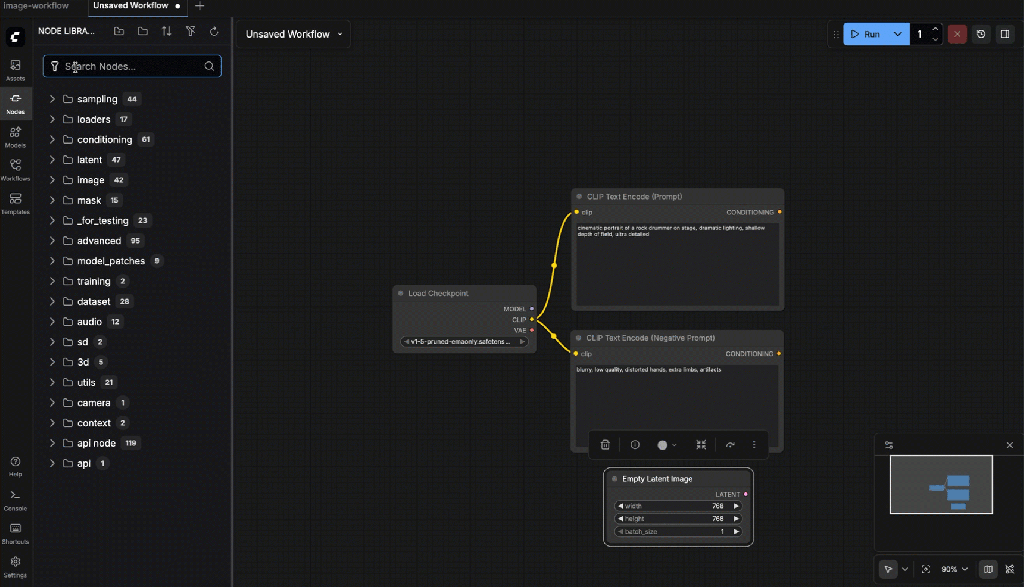Switch to the image-workflow tab
The image size is (1024, 587).
pos(35,5)
